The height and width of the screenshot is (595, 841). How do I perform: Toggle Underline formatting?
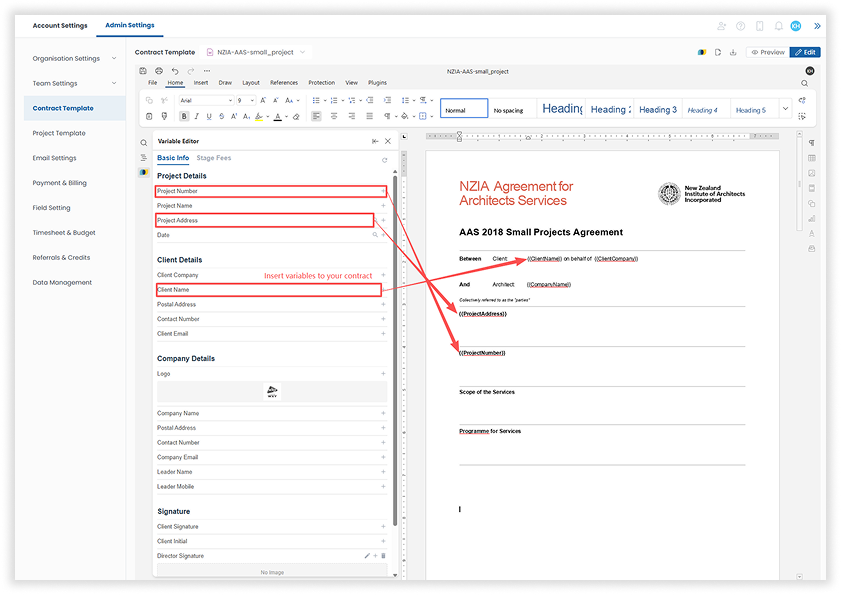(x=209, y=116)
